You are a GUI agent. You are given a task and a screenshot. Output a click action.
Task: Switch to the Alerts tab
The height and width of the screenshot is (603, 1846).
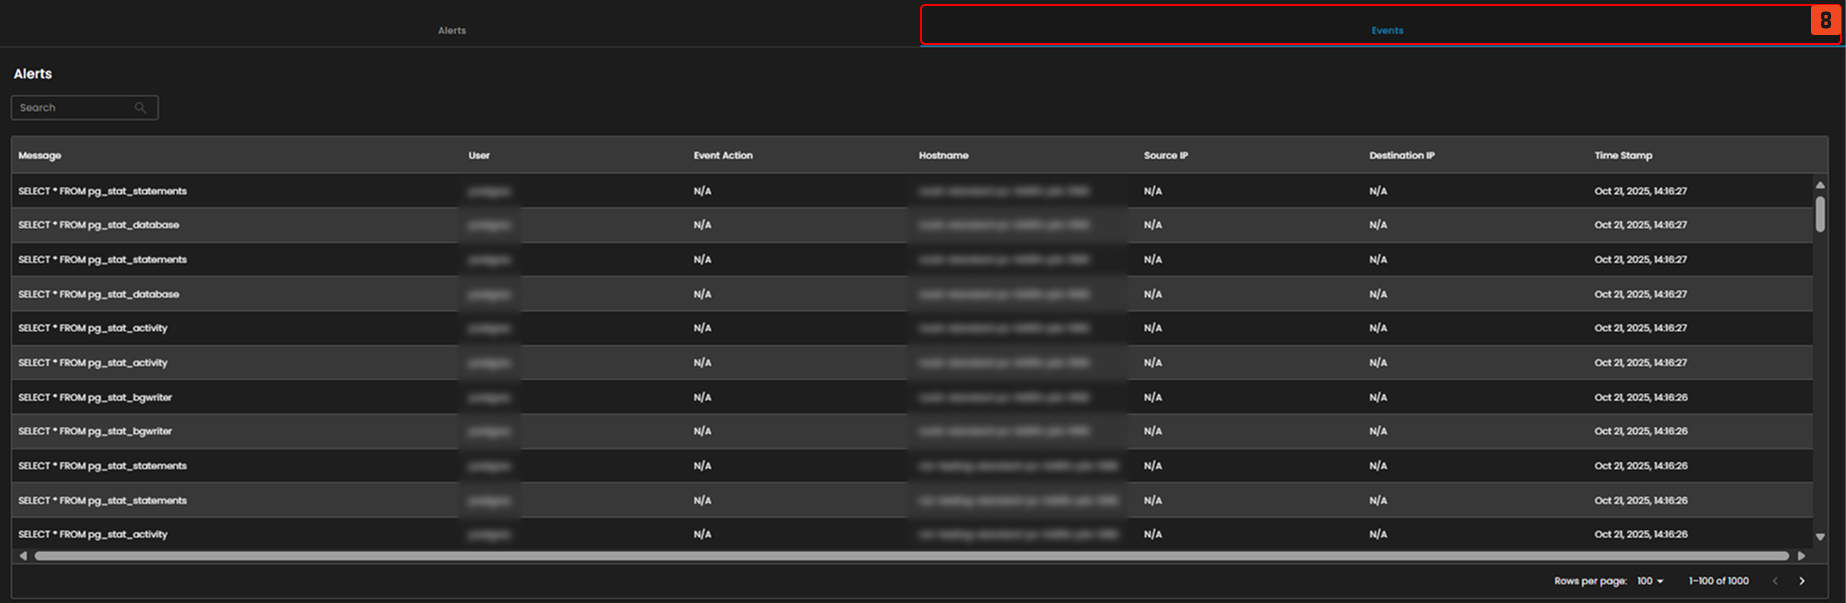click(x=452, y=31)
